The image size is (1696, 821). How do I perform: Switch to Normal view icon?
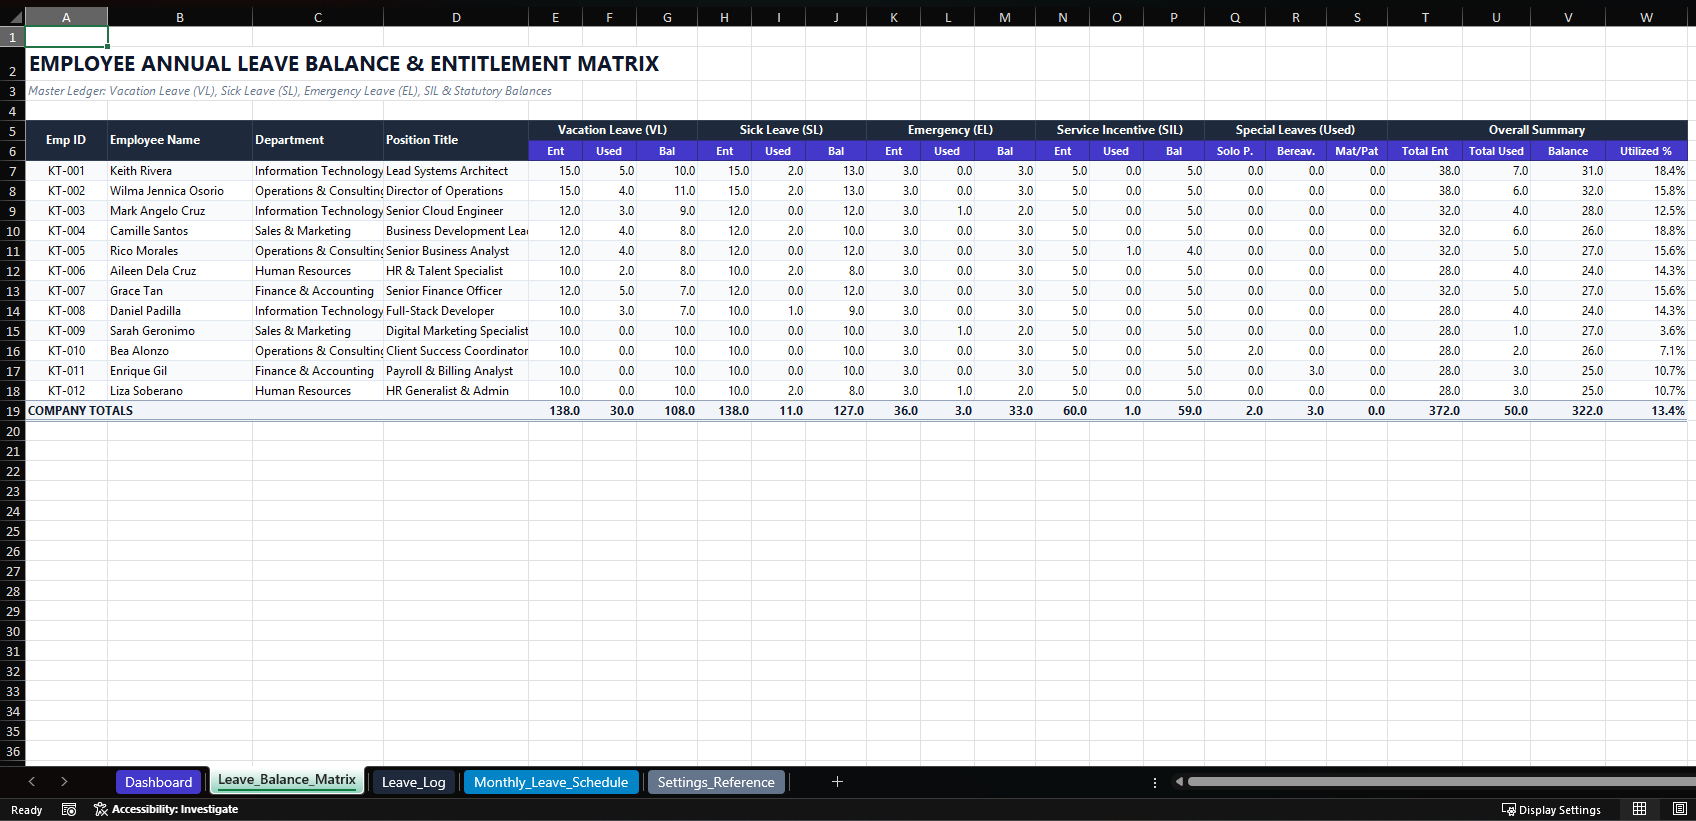coord(1639,809)
